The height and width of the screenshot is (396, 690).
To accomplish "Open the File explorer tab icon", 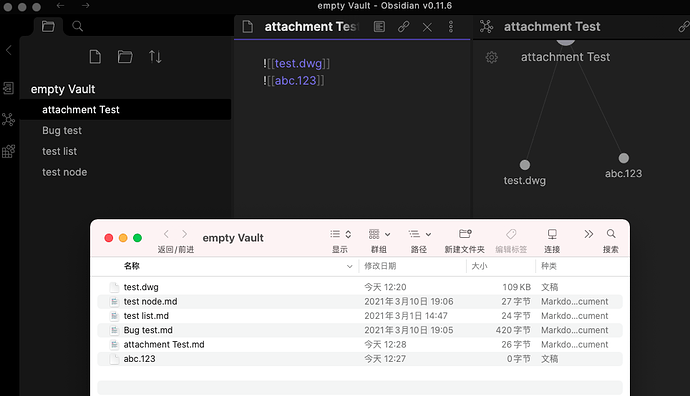I will pyautogui.click(x=48, y=26).
